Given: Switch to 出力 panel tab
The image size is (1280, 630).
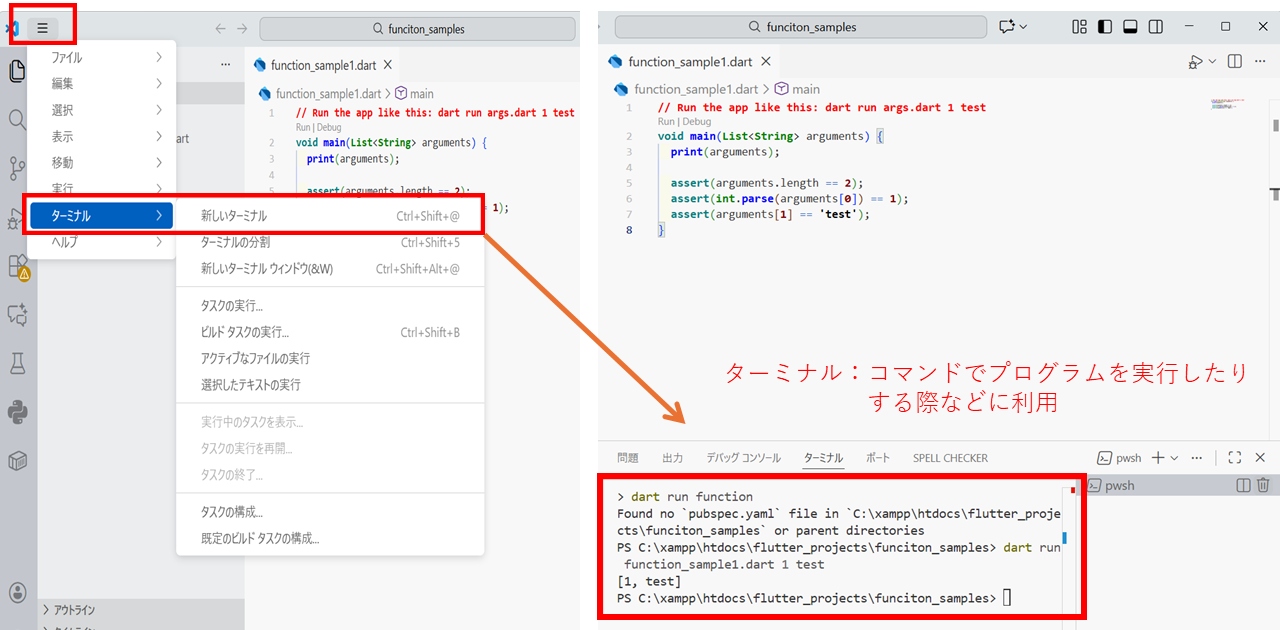Looking at the screenshot, I should click(x=673, y=458).
